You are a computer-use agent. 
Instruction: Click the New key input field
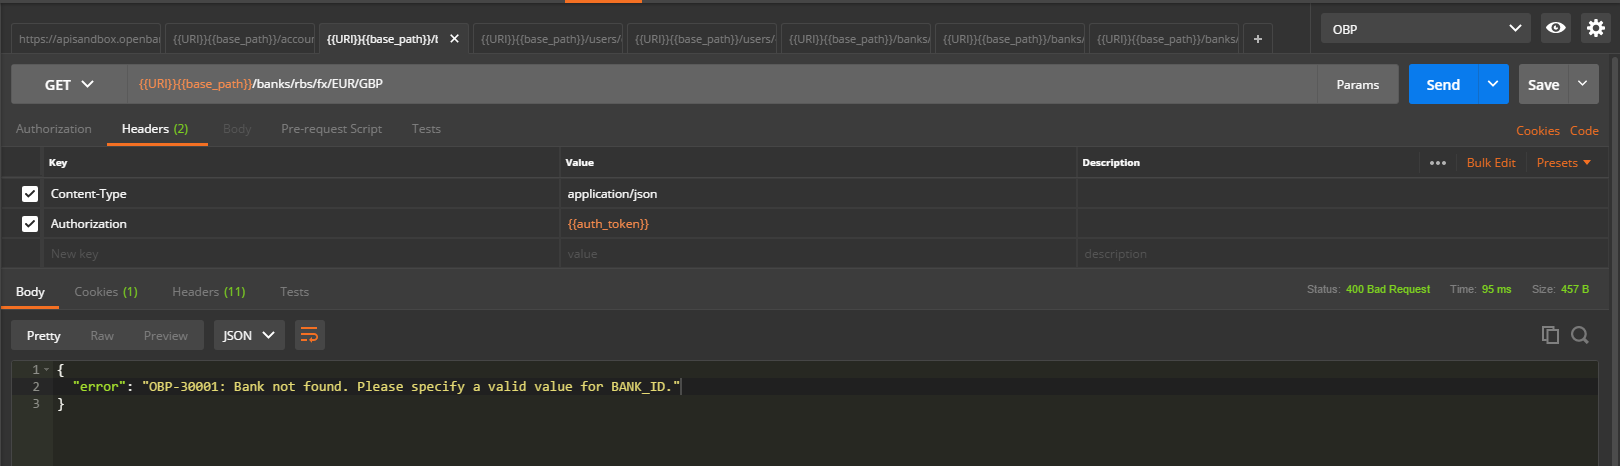(300, 254)
